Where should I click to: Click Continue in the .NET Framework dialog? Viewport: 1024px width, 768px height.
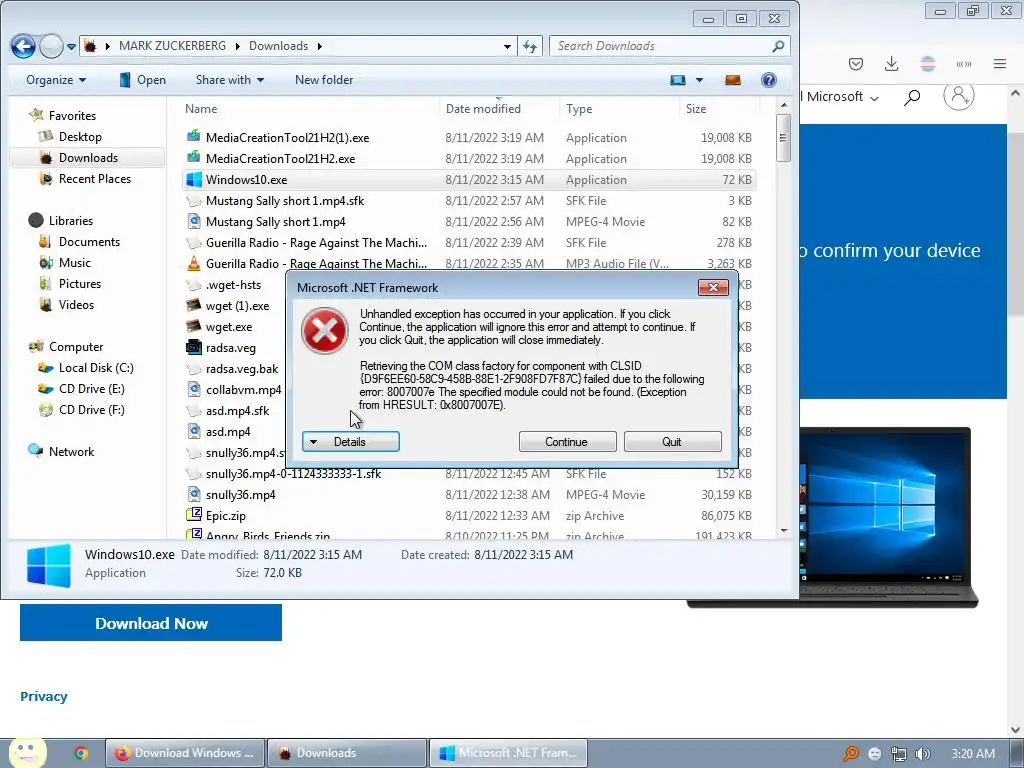tap(567, 441)
